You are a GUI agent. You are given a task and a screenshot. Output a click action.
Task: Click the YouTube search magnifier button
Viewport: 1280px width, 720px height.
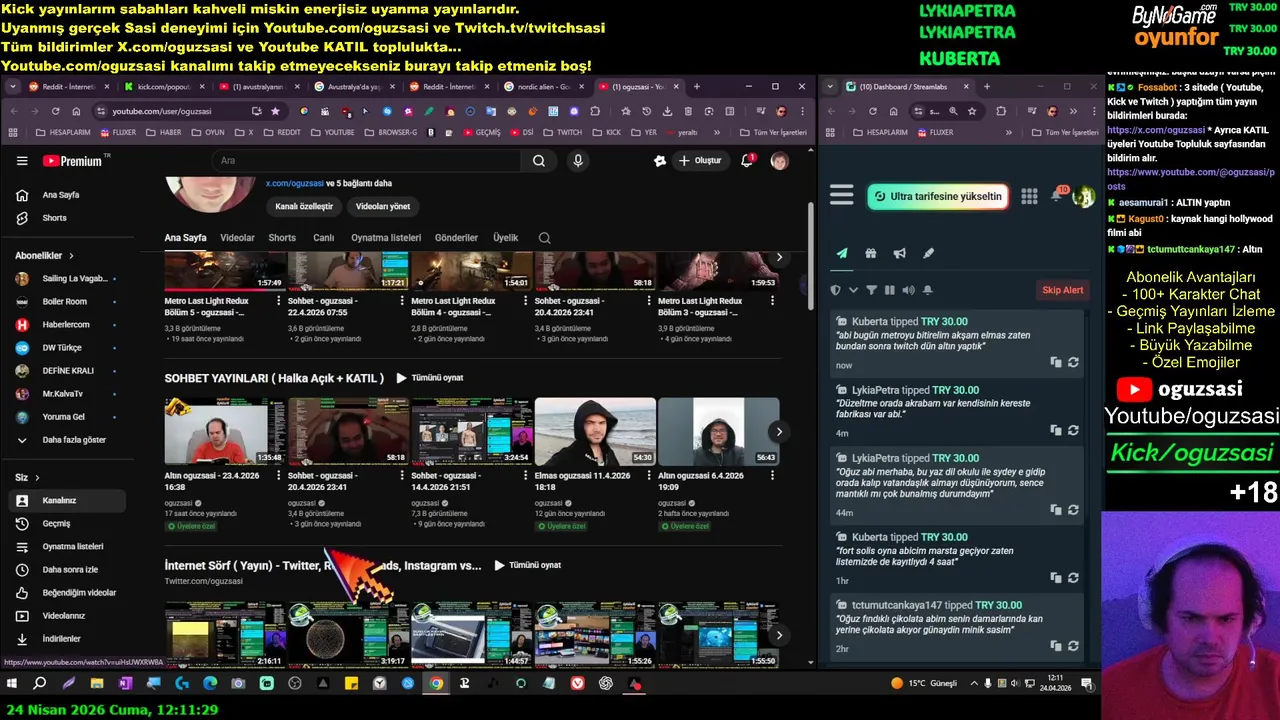click(539, 160)
